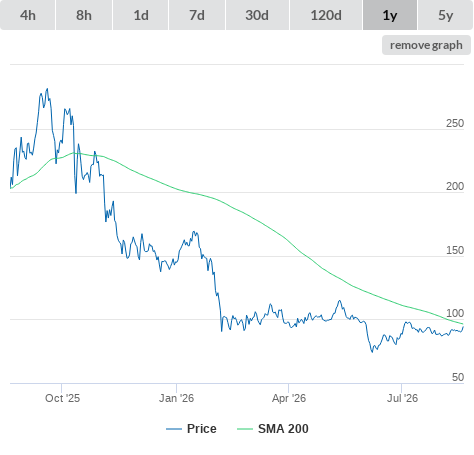Click the active 1y tab
The image size is (474, 455).
[390, 15]
